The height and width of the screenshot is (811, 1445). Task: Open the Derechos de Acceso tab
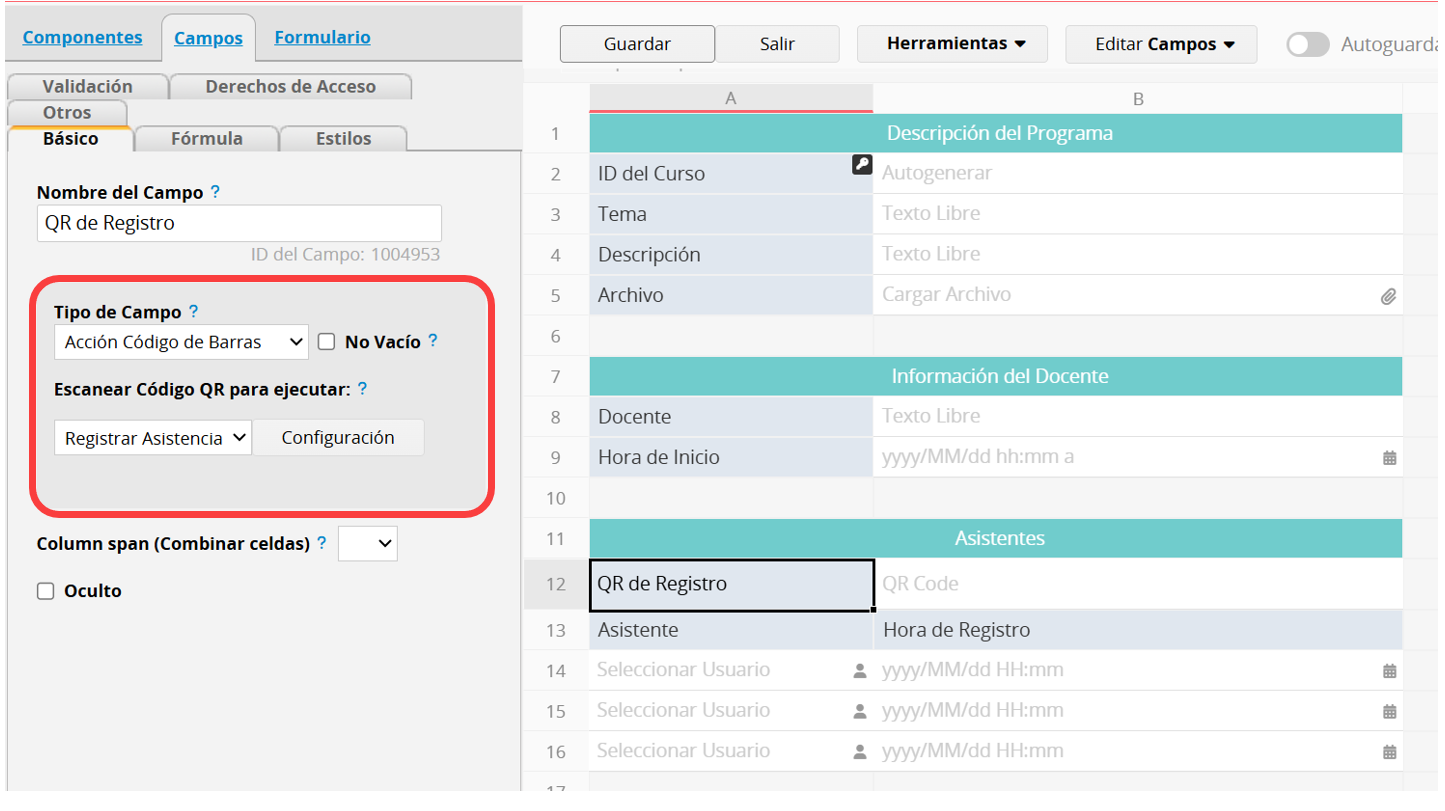[x=290, y=87]
